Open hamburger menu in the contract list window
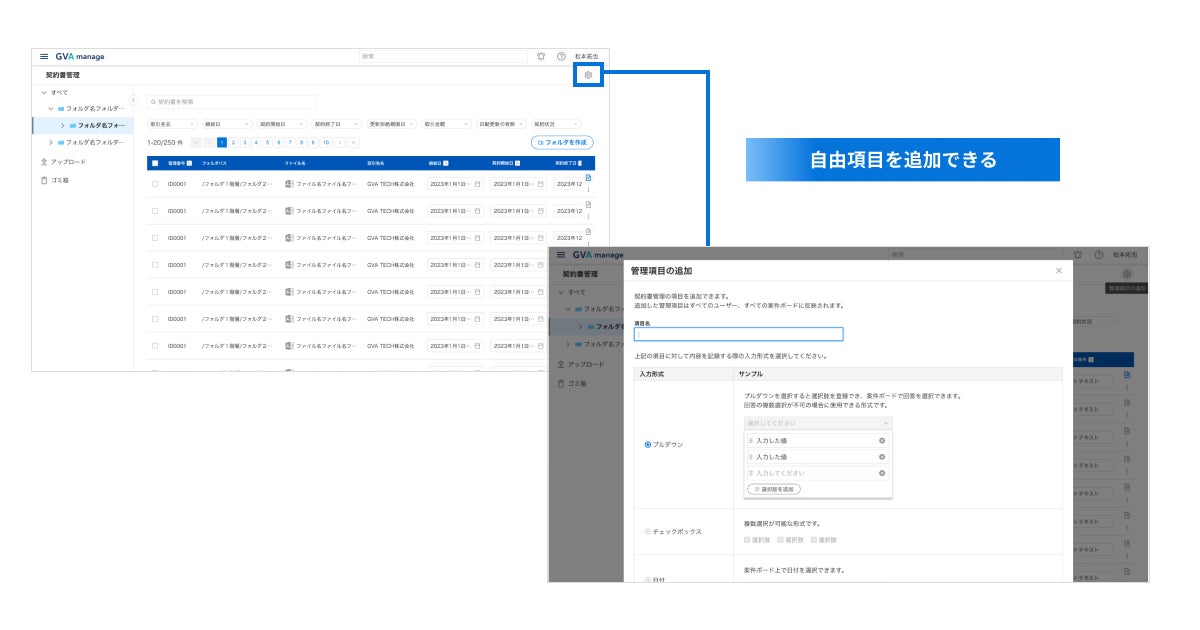This screenshot has height=630, width=1200. (x=44, y=56)
